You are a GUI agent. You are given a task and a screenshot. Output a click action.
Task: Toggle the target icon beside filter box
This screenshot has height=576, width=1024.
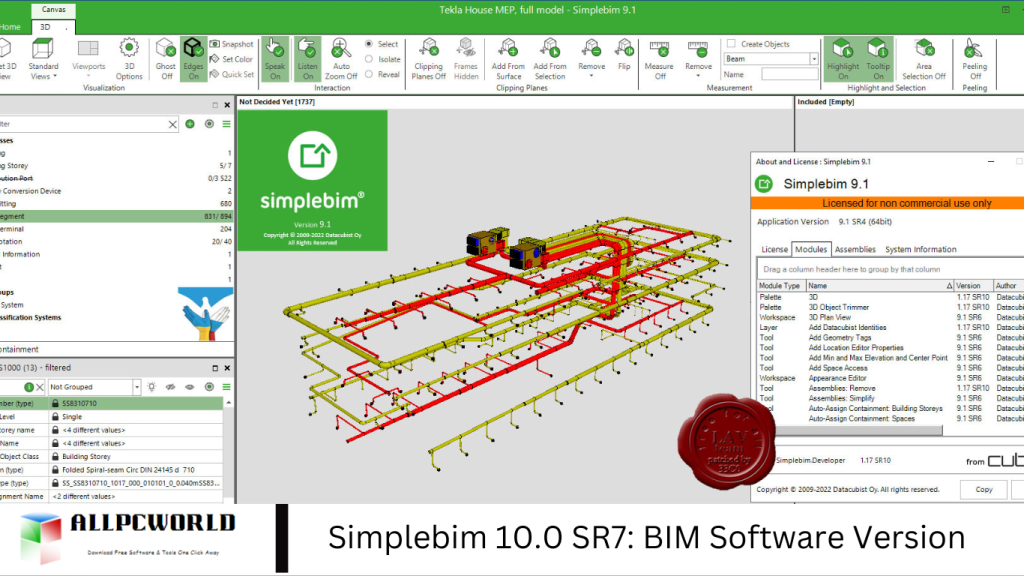pyautogui.click(x=209, y=124)
